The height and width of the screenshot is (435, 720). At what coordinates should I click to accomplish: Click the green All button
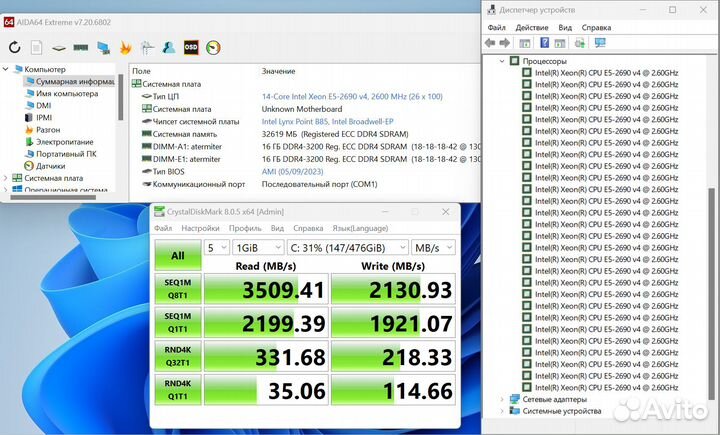(x=178, y=254)
